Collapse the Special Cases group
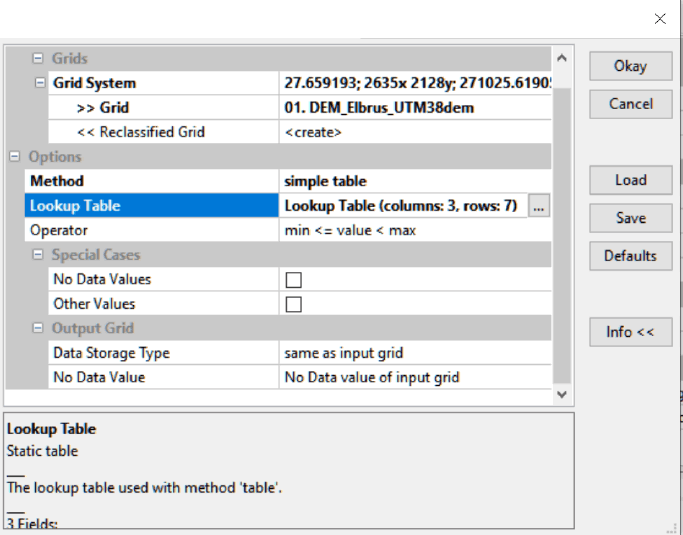683x535 pixels. (39, 255)
